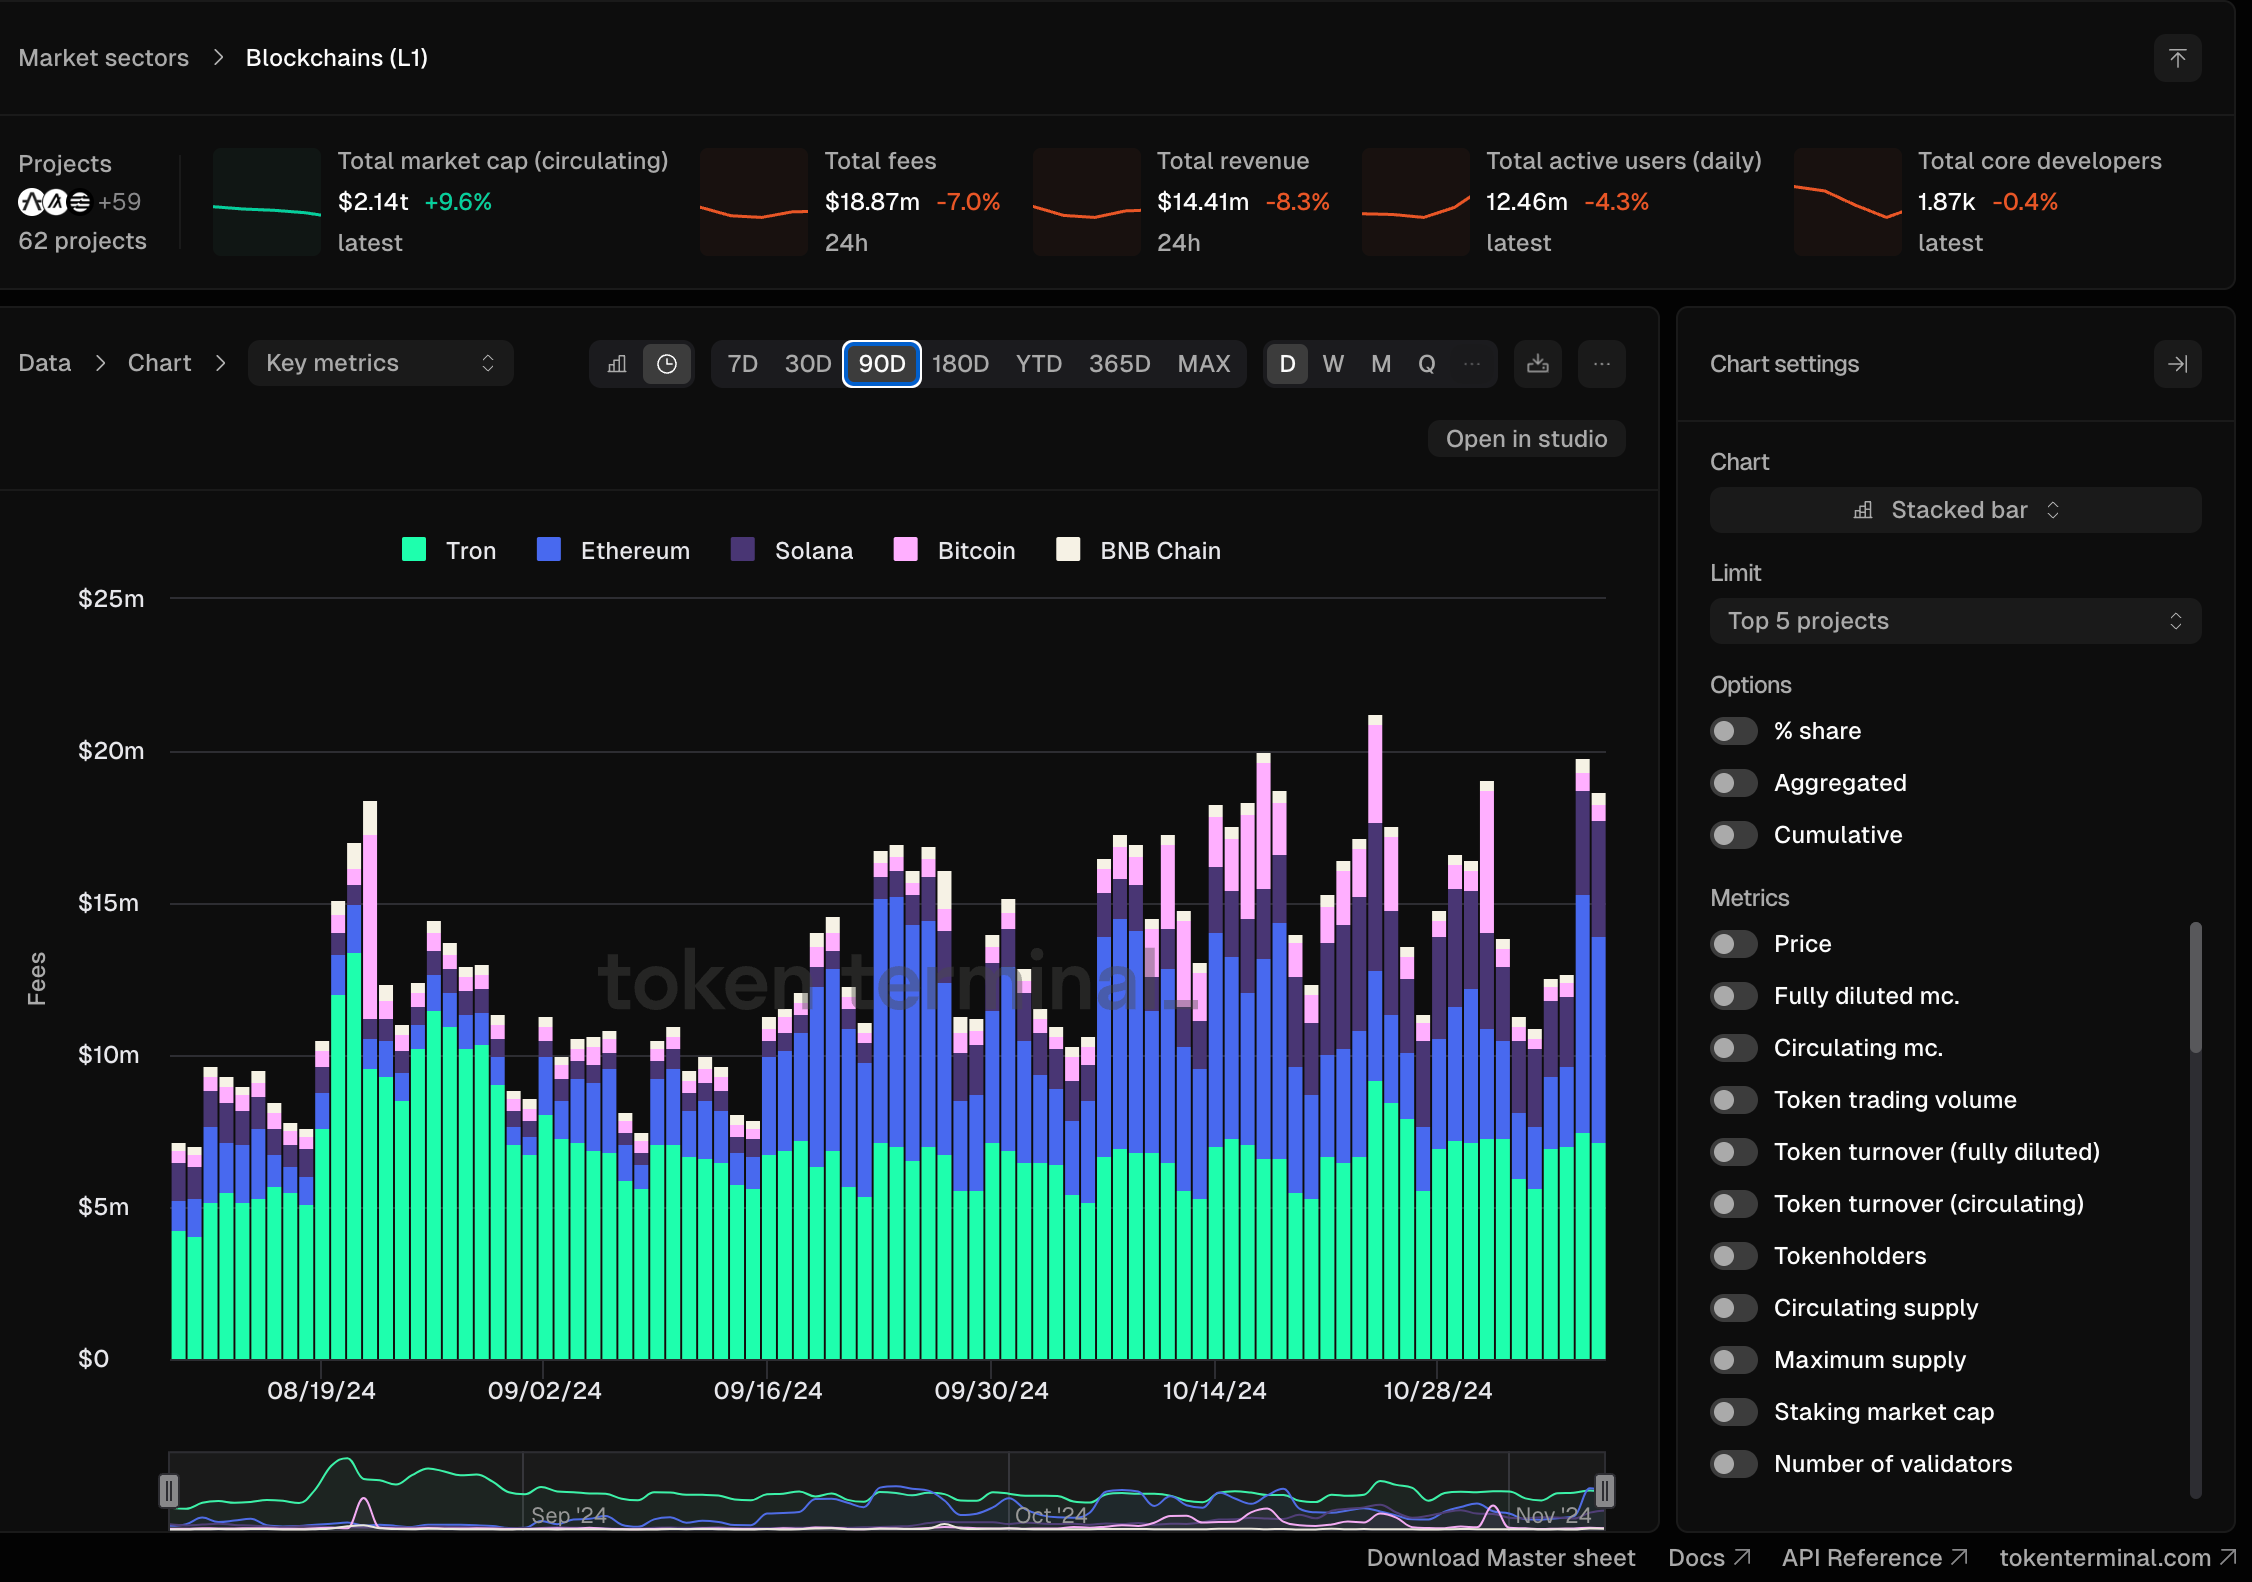Switch to weekly W granularity
Screen dimensions: 2252x1582
pyautogui.click(x=1333, y=364)
